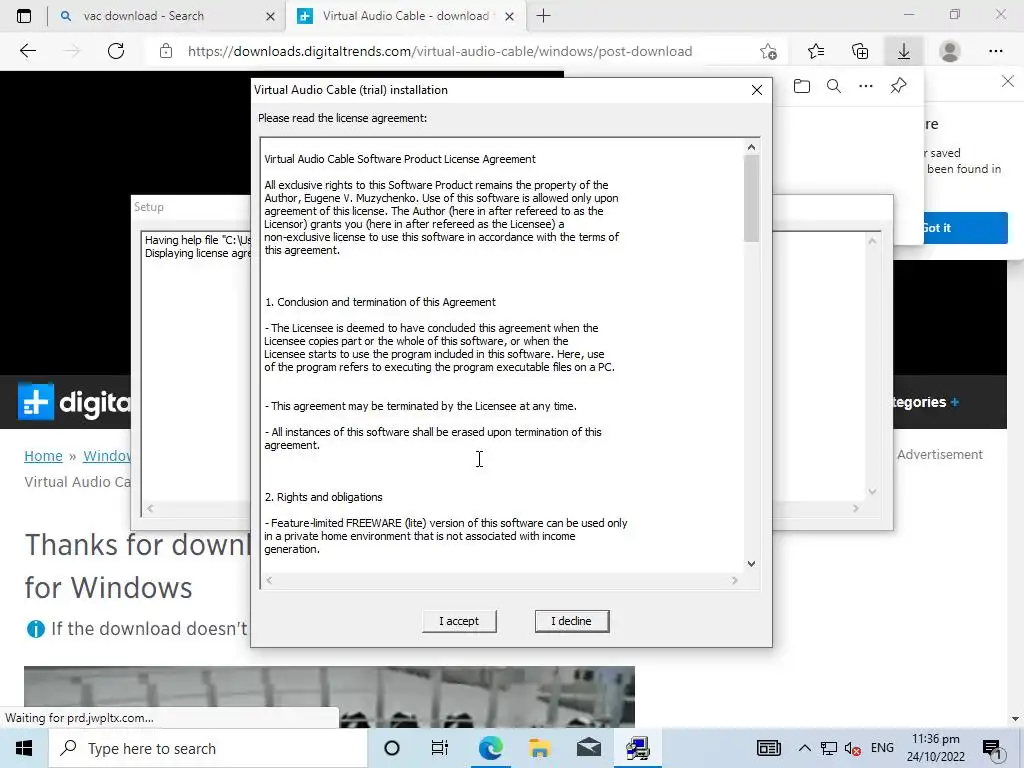Add this page to favorites star icon
Image resolution: width=1024 pixels, height=768 pixels.
tap(768, 51)
